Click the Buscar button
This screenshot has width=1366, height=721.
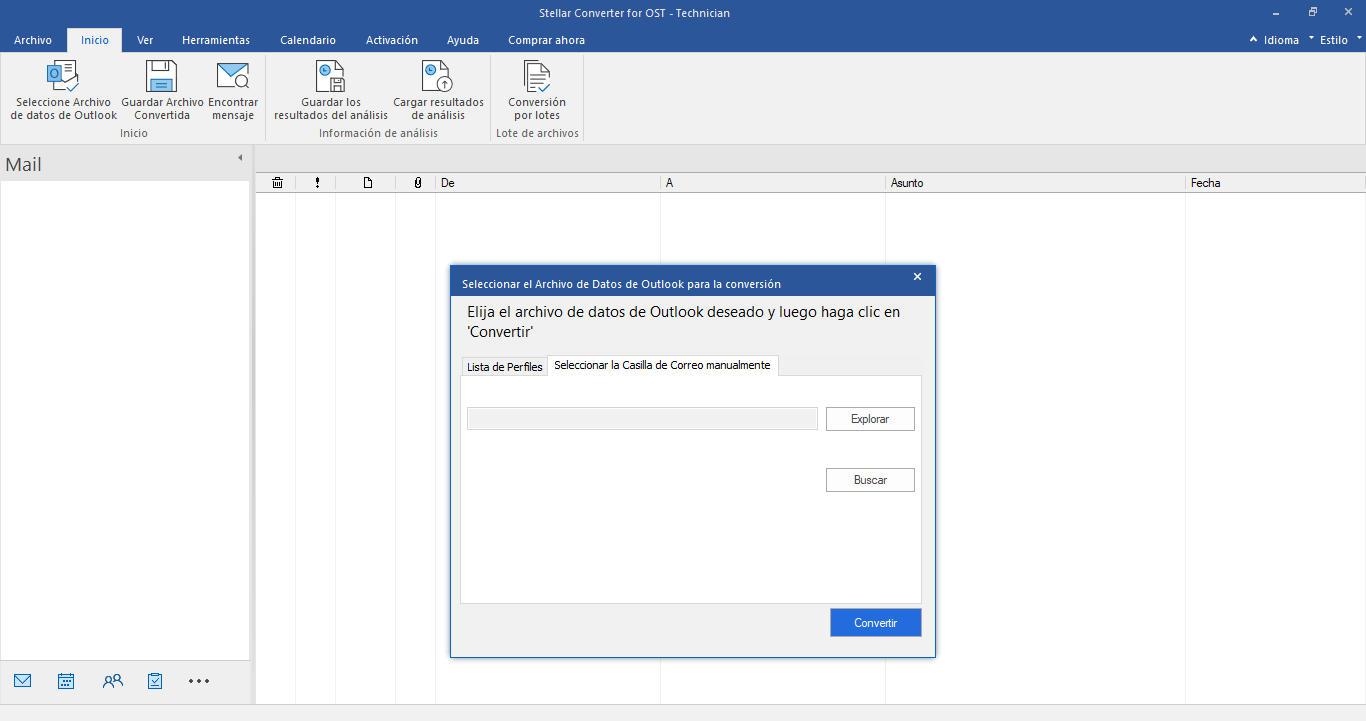[870, 480]
